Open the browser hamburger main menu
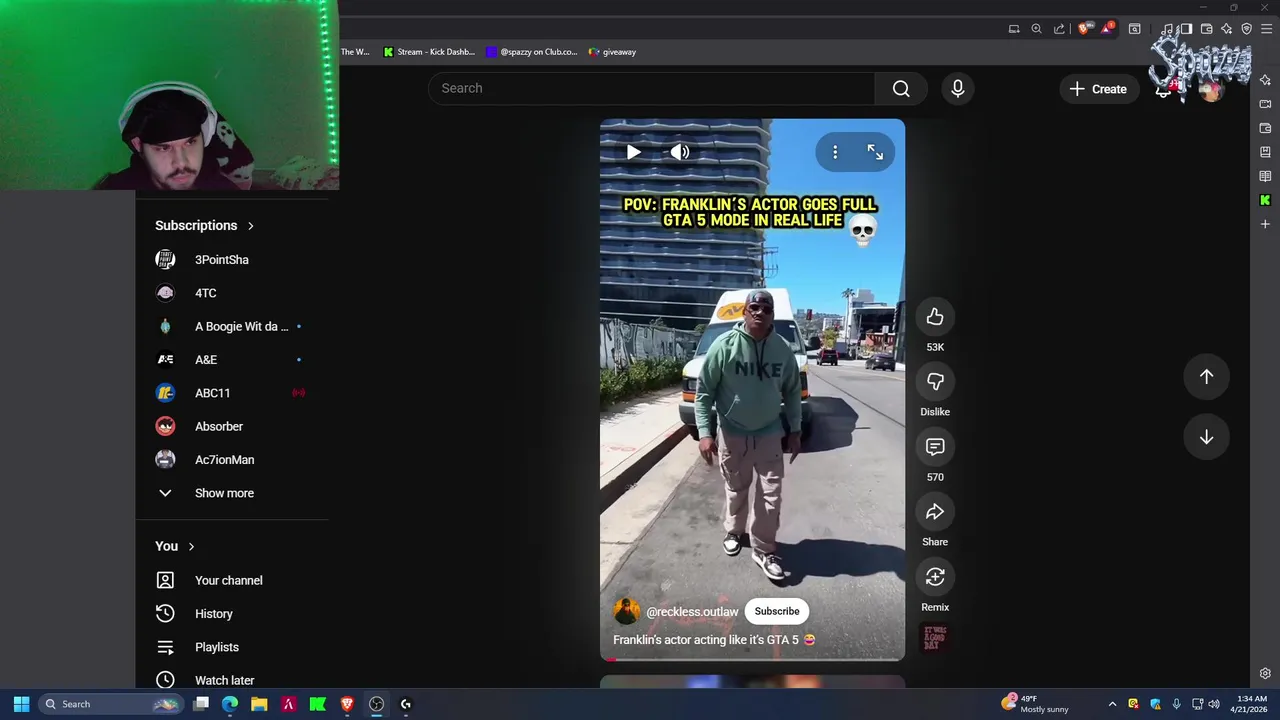The image size is (1280, 720). pyautogui.click(x=1265, y=29)
